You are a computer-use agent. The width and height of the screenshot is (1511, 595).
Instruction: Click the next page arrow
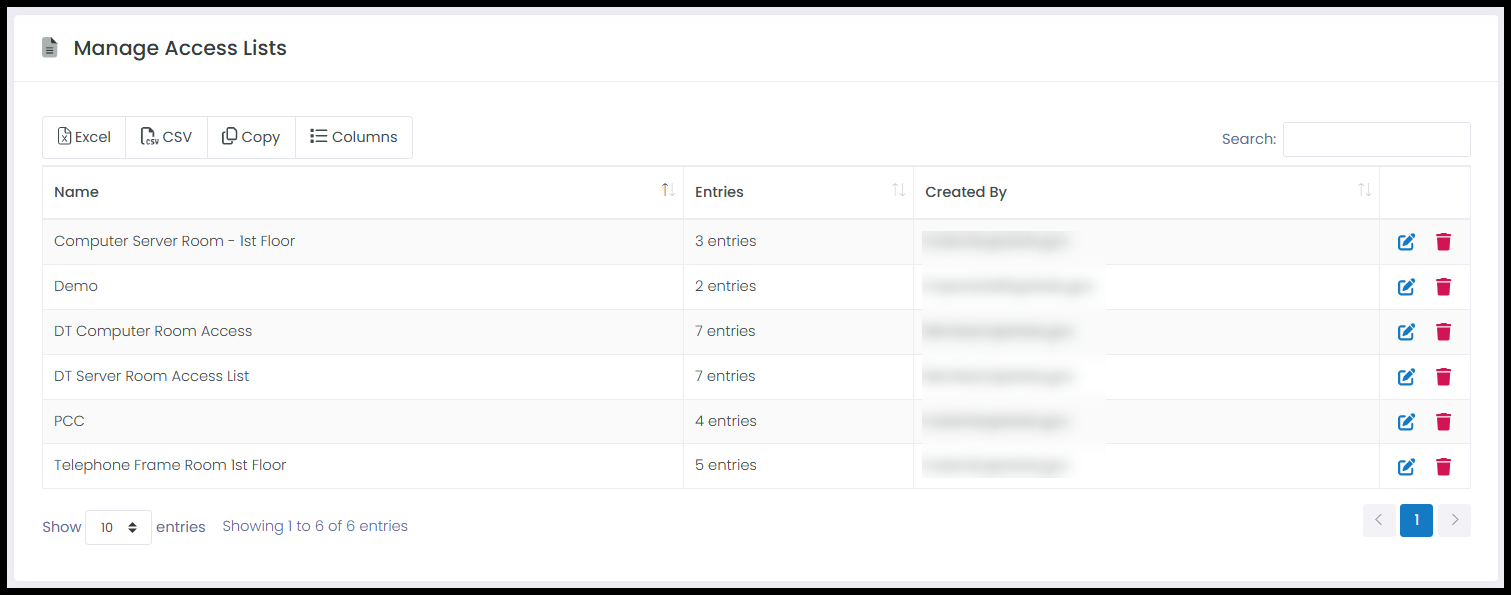pyautogui.click(x=1455, y=520)
